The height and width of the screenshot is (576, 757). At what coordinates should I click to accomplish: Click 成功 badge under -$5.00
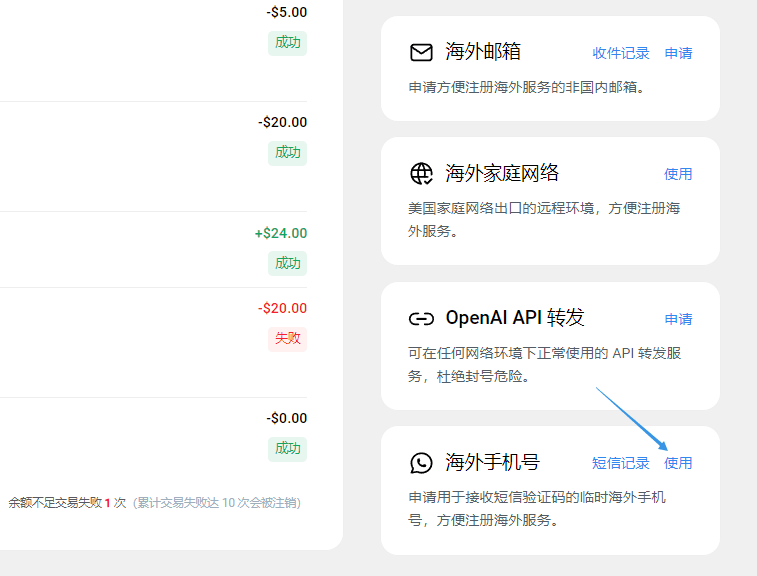(287, 42)
